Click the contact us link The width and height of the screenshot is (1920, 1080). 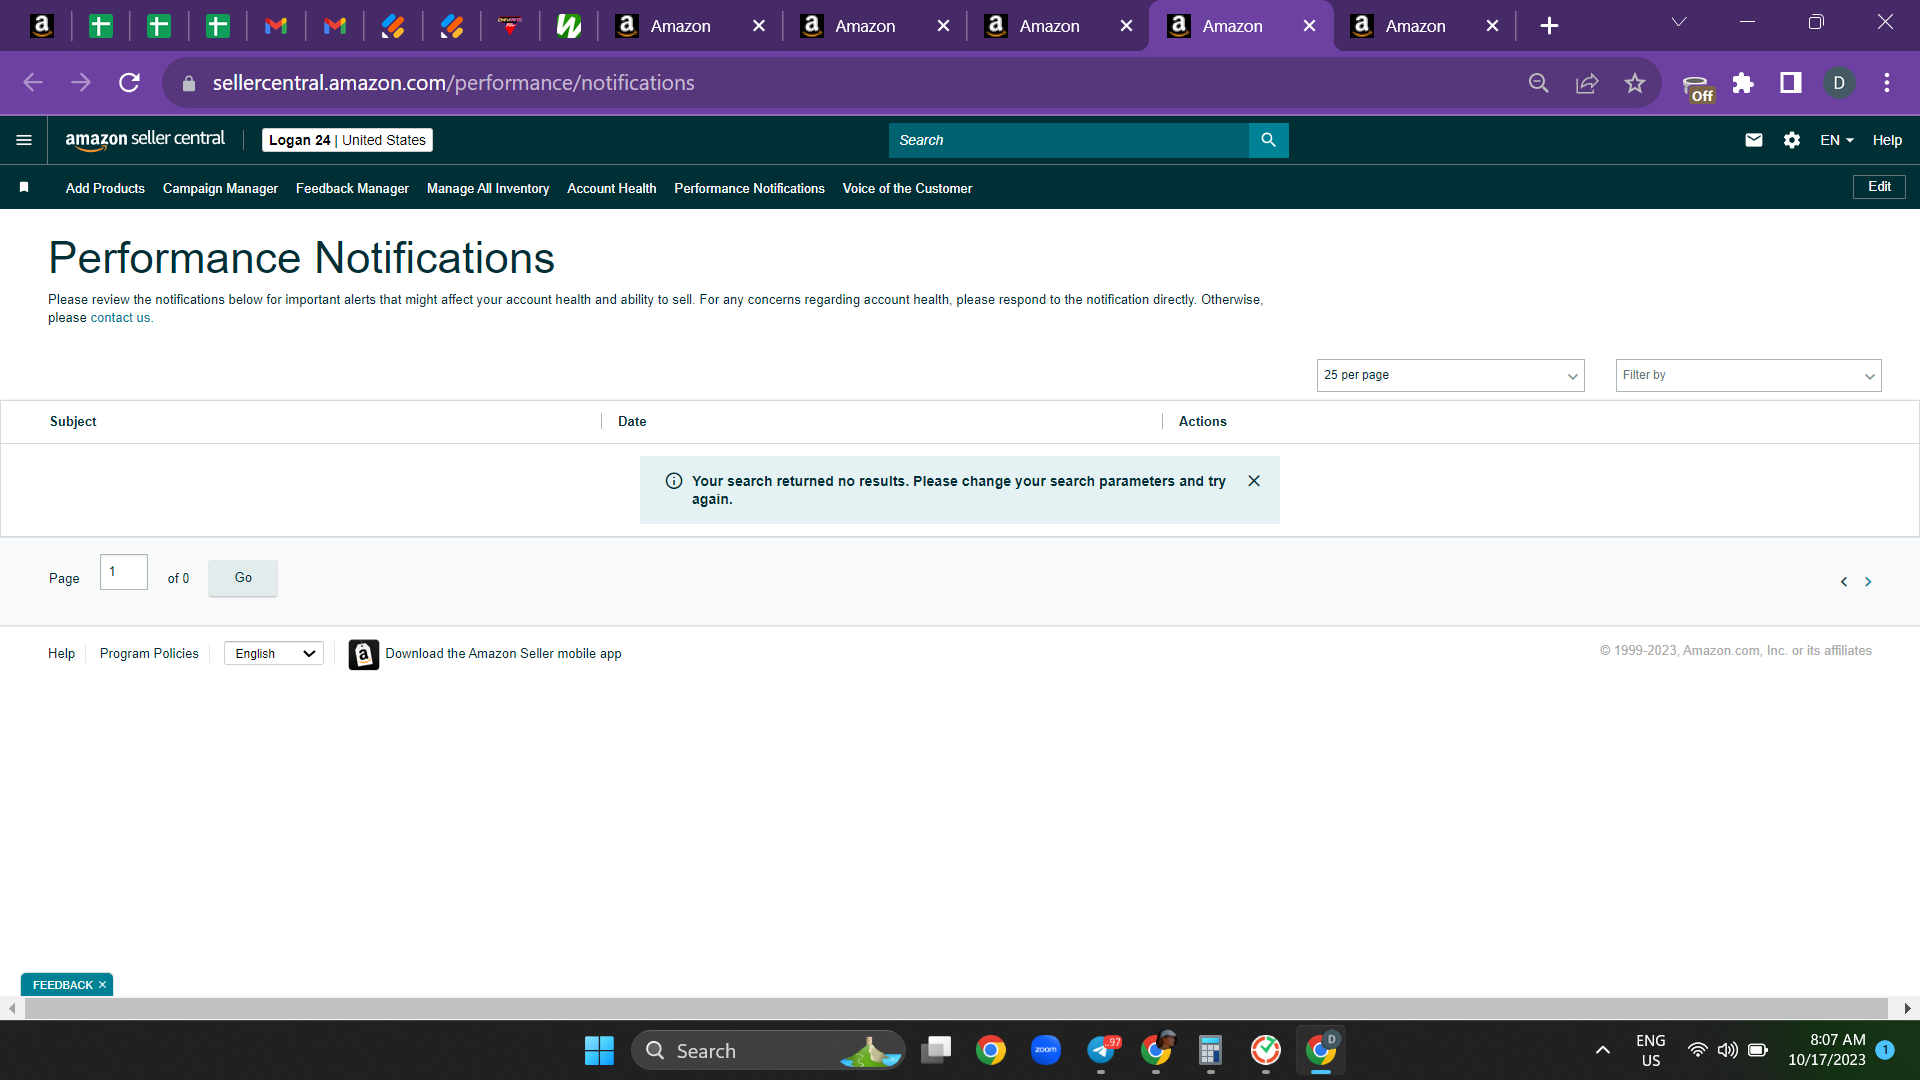click(x=120, y=318)
